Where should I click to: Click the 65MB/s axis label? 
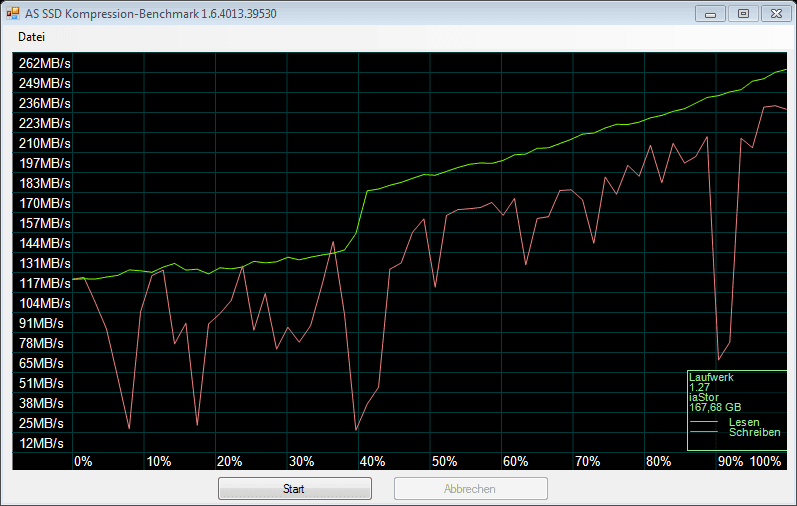[41, 364]
